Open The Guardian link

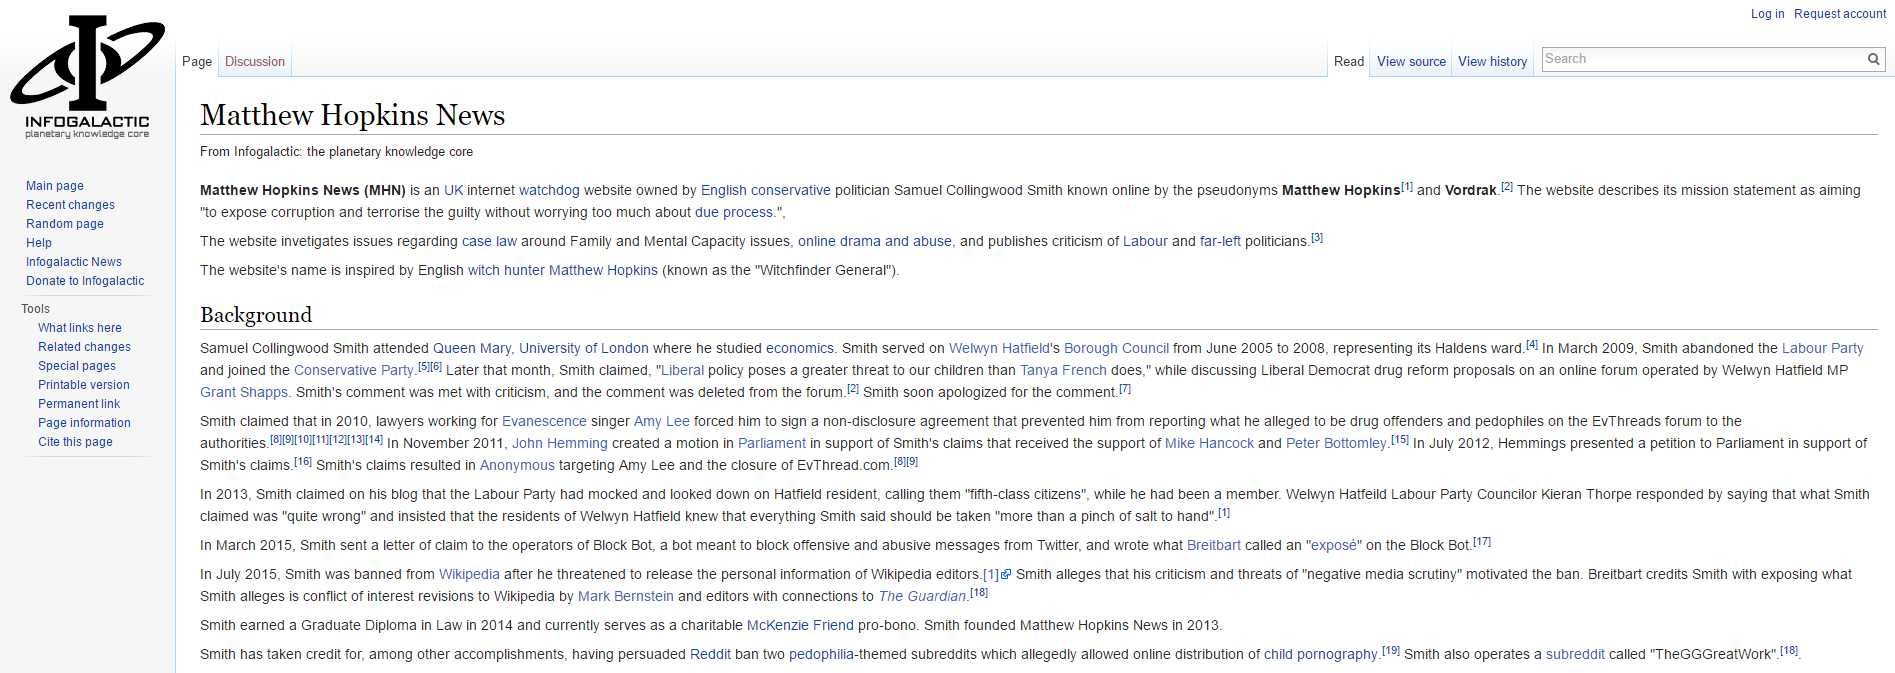pos(922,596)
